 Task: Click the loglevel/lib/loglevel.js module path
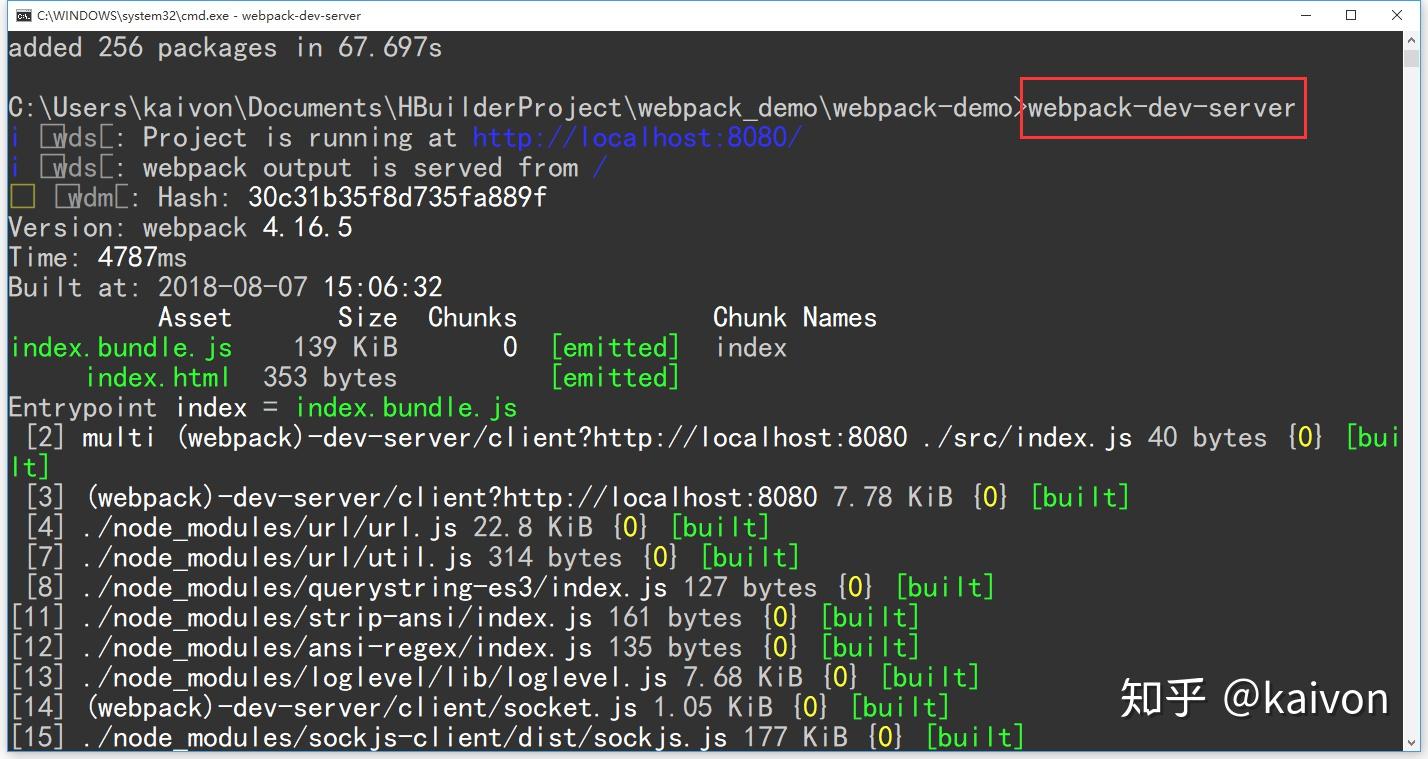tap(375, 677)
